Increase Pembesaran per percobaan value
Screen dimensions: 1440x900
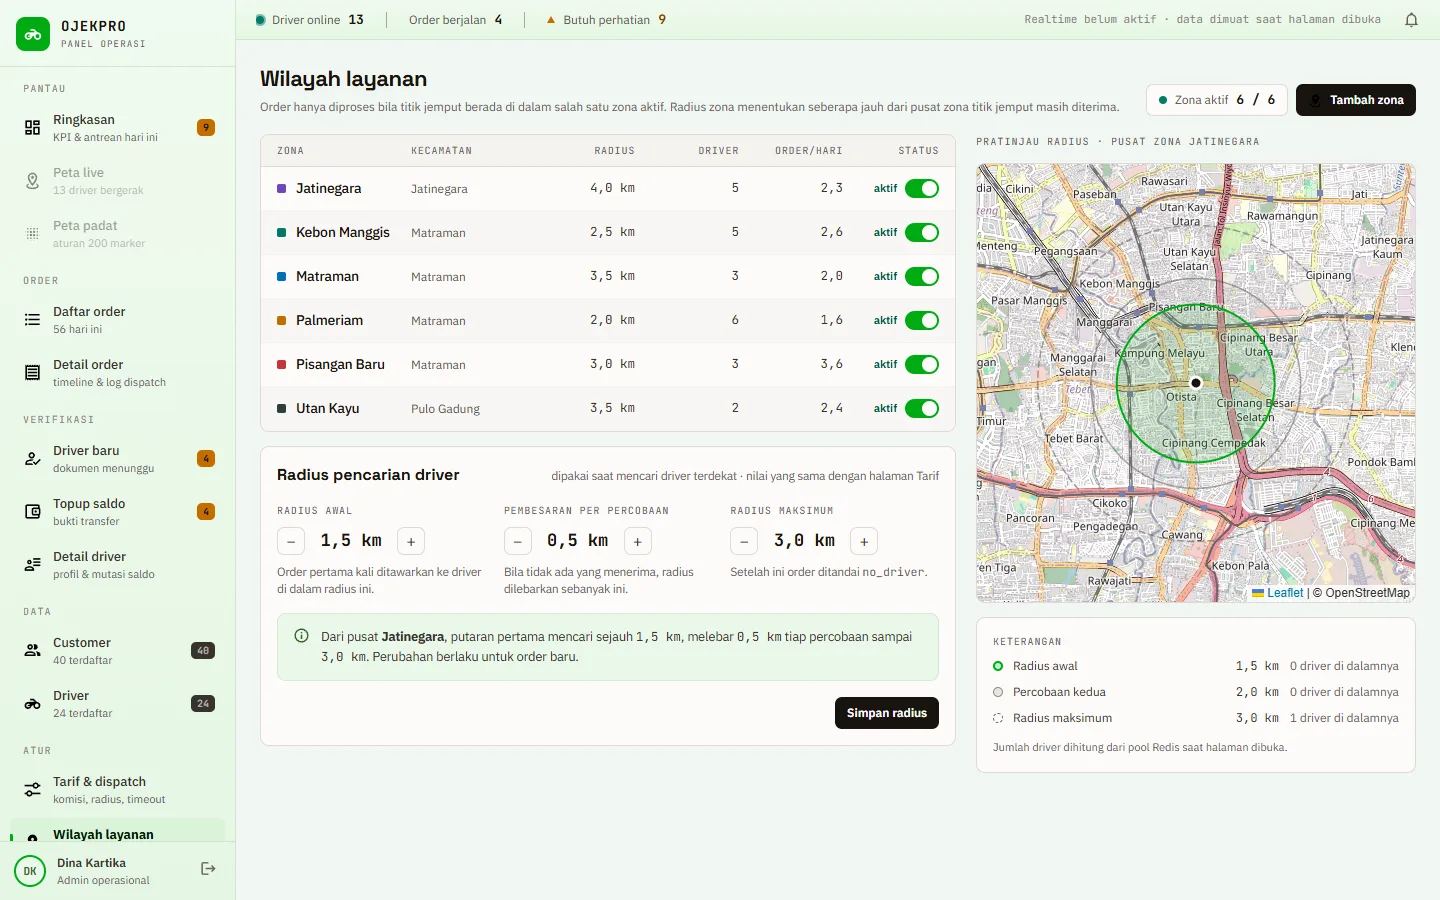coord(638,541)
